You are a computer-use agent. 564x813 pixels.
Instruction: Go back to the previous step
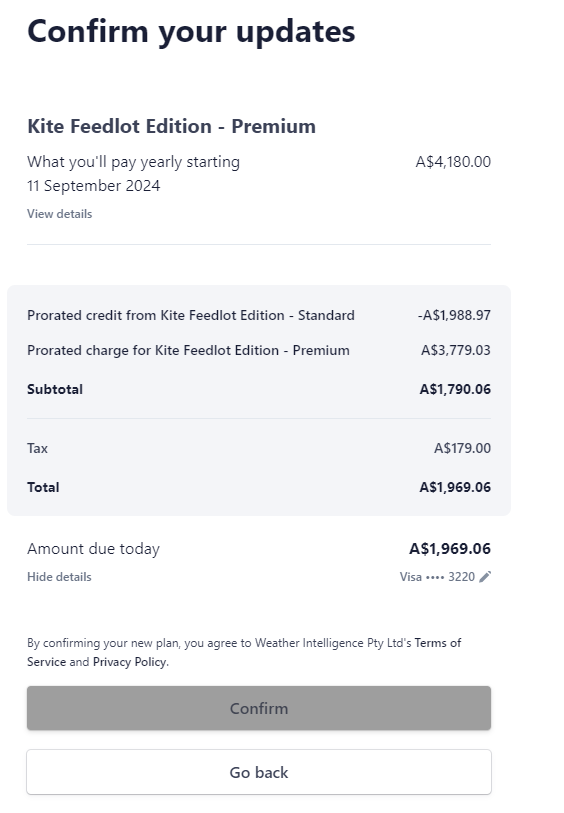coord(259,772)
